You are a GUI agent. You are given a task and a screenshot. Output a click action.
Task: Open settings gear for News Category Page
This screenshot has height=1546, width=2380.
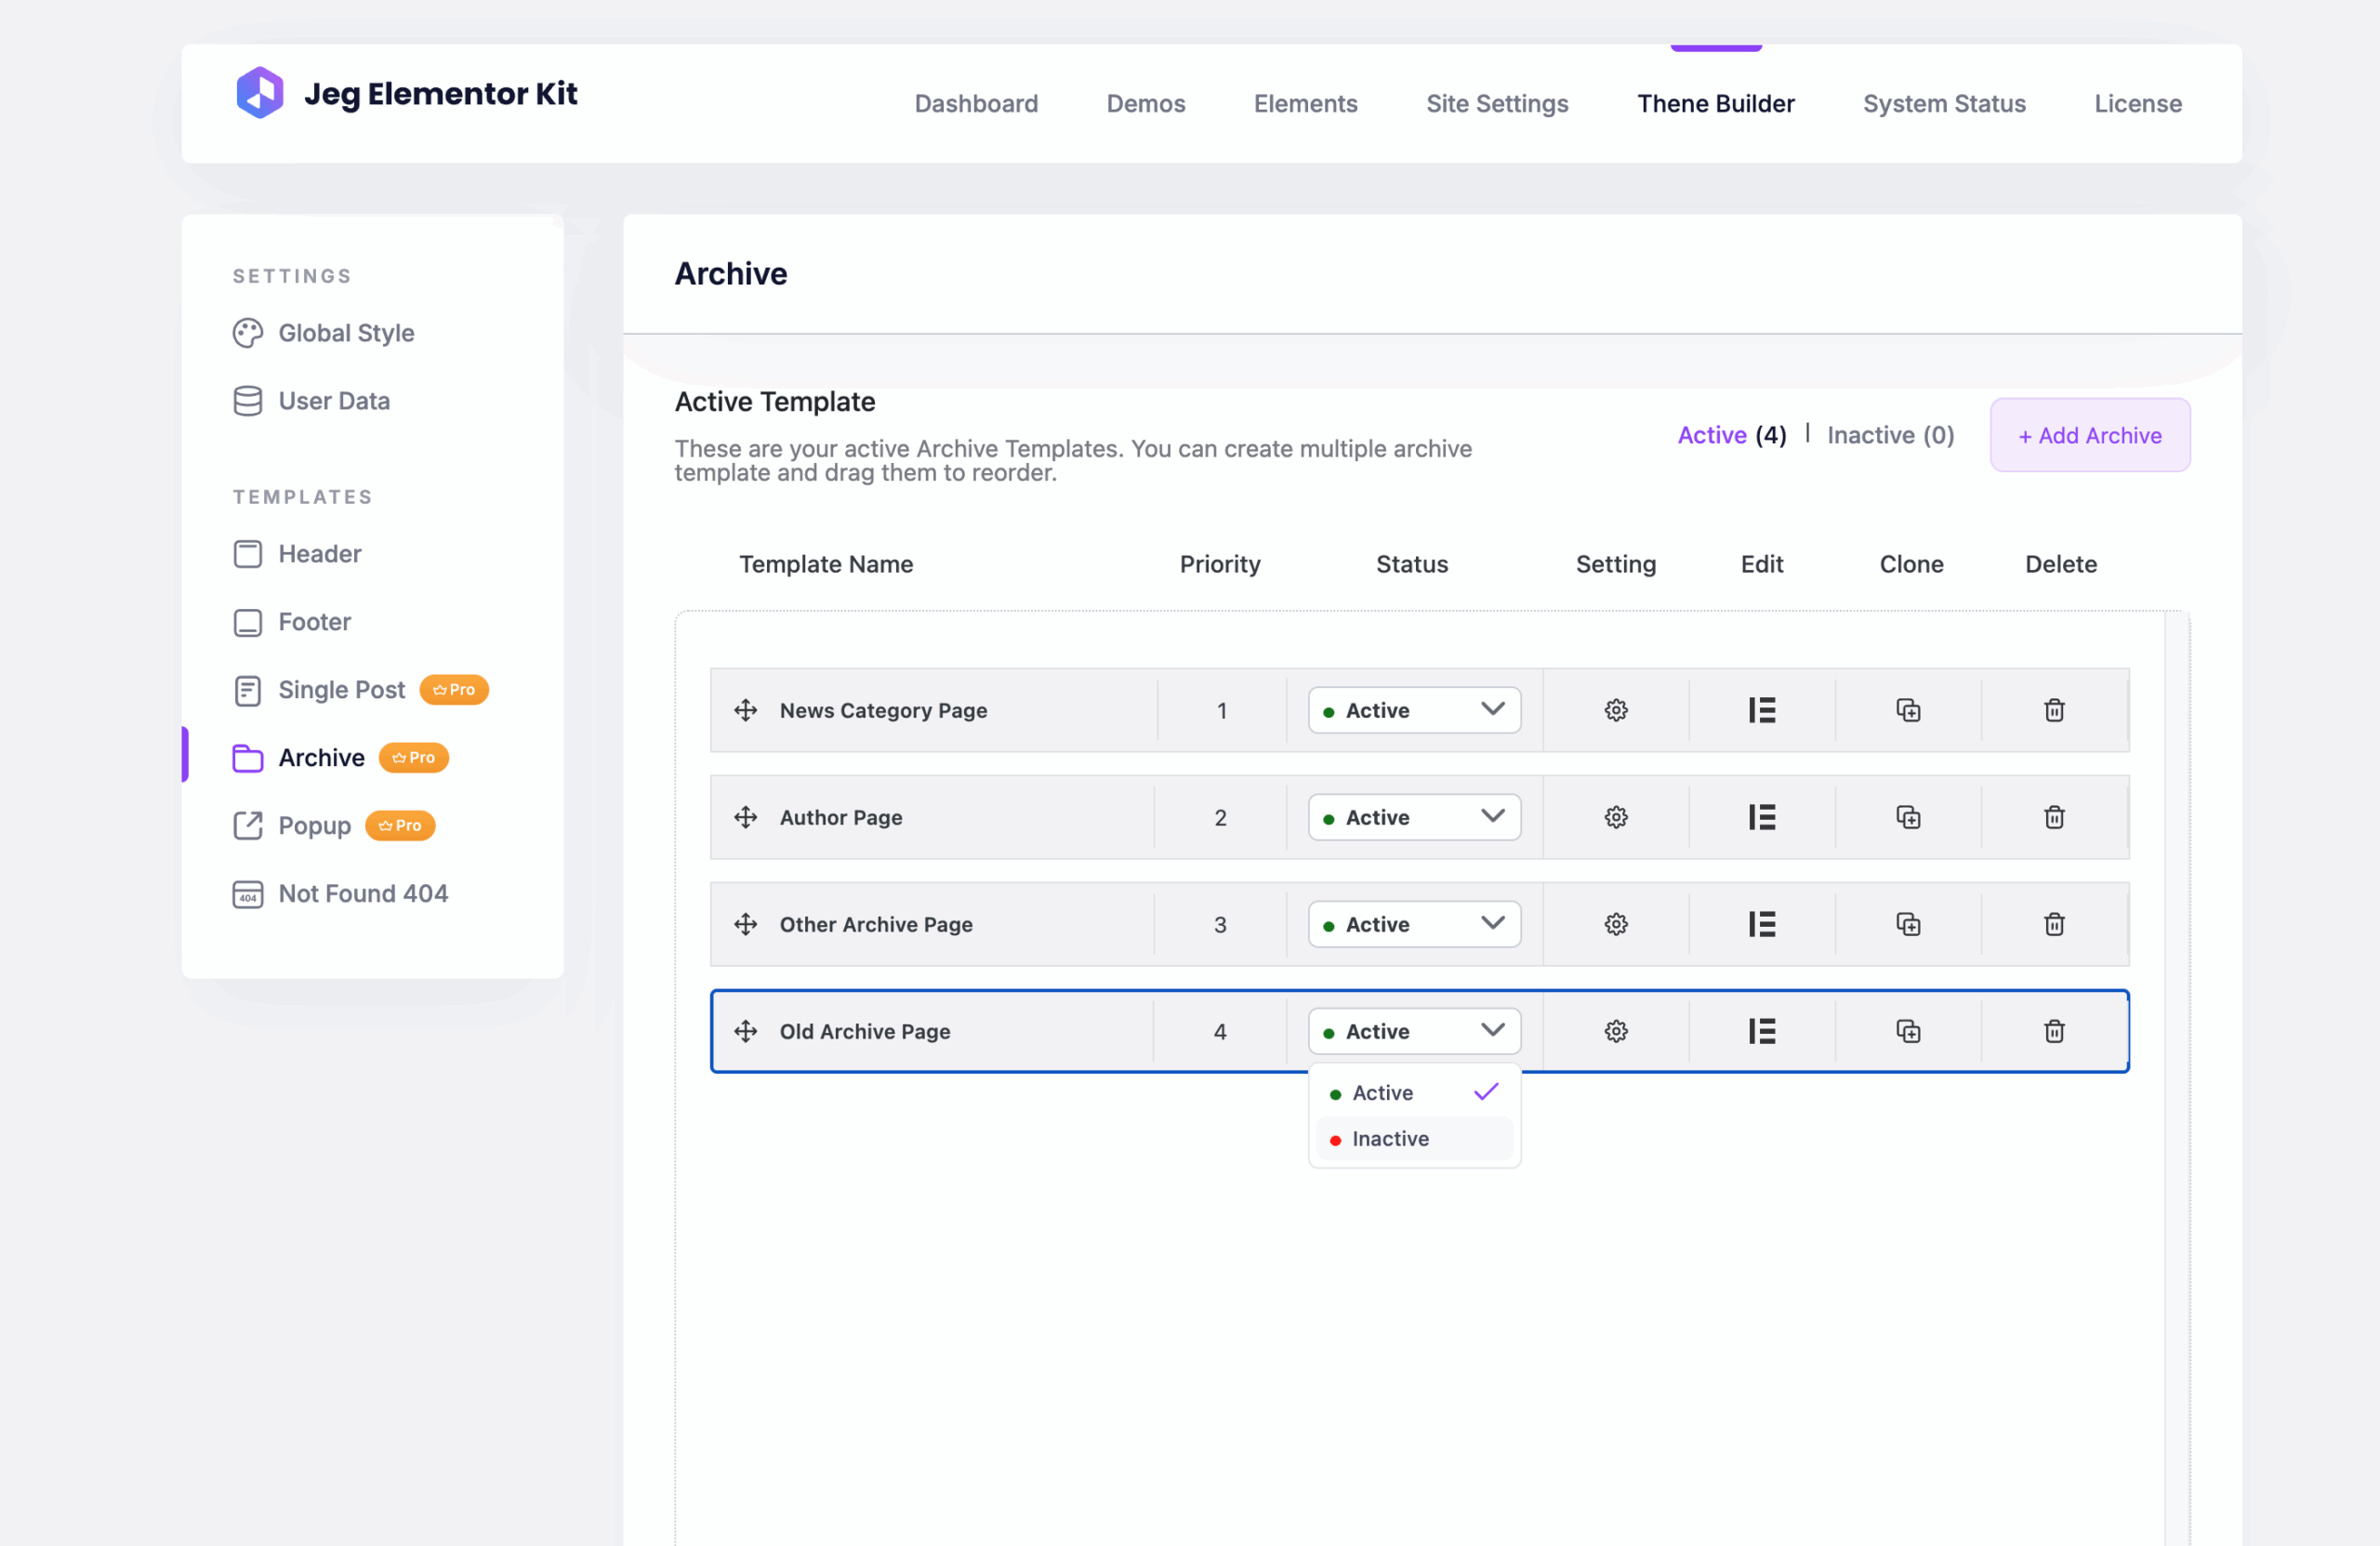click(x=1616, y=710)
